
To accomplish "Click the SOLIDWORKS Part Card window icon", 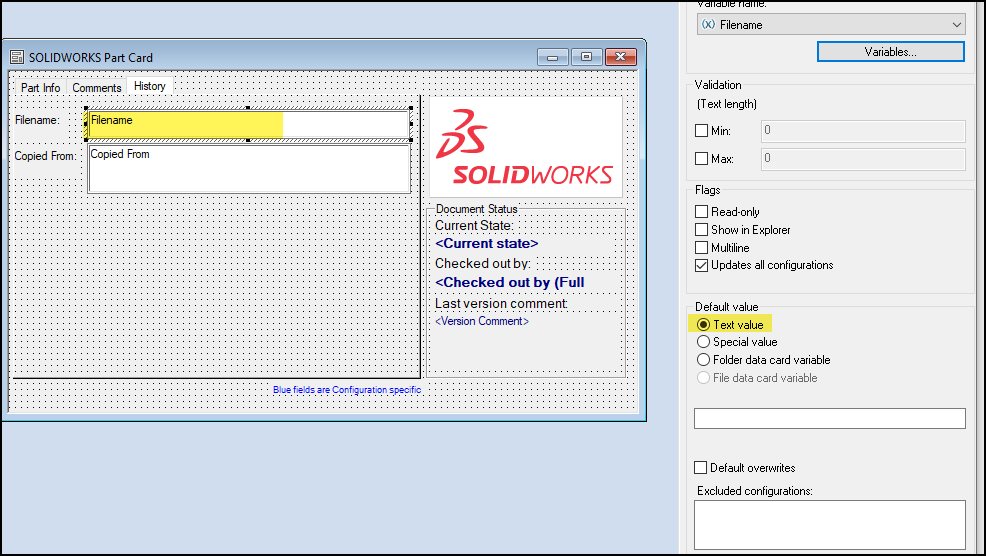I will (17, 58).
